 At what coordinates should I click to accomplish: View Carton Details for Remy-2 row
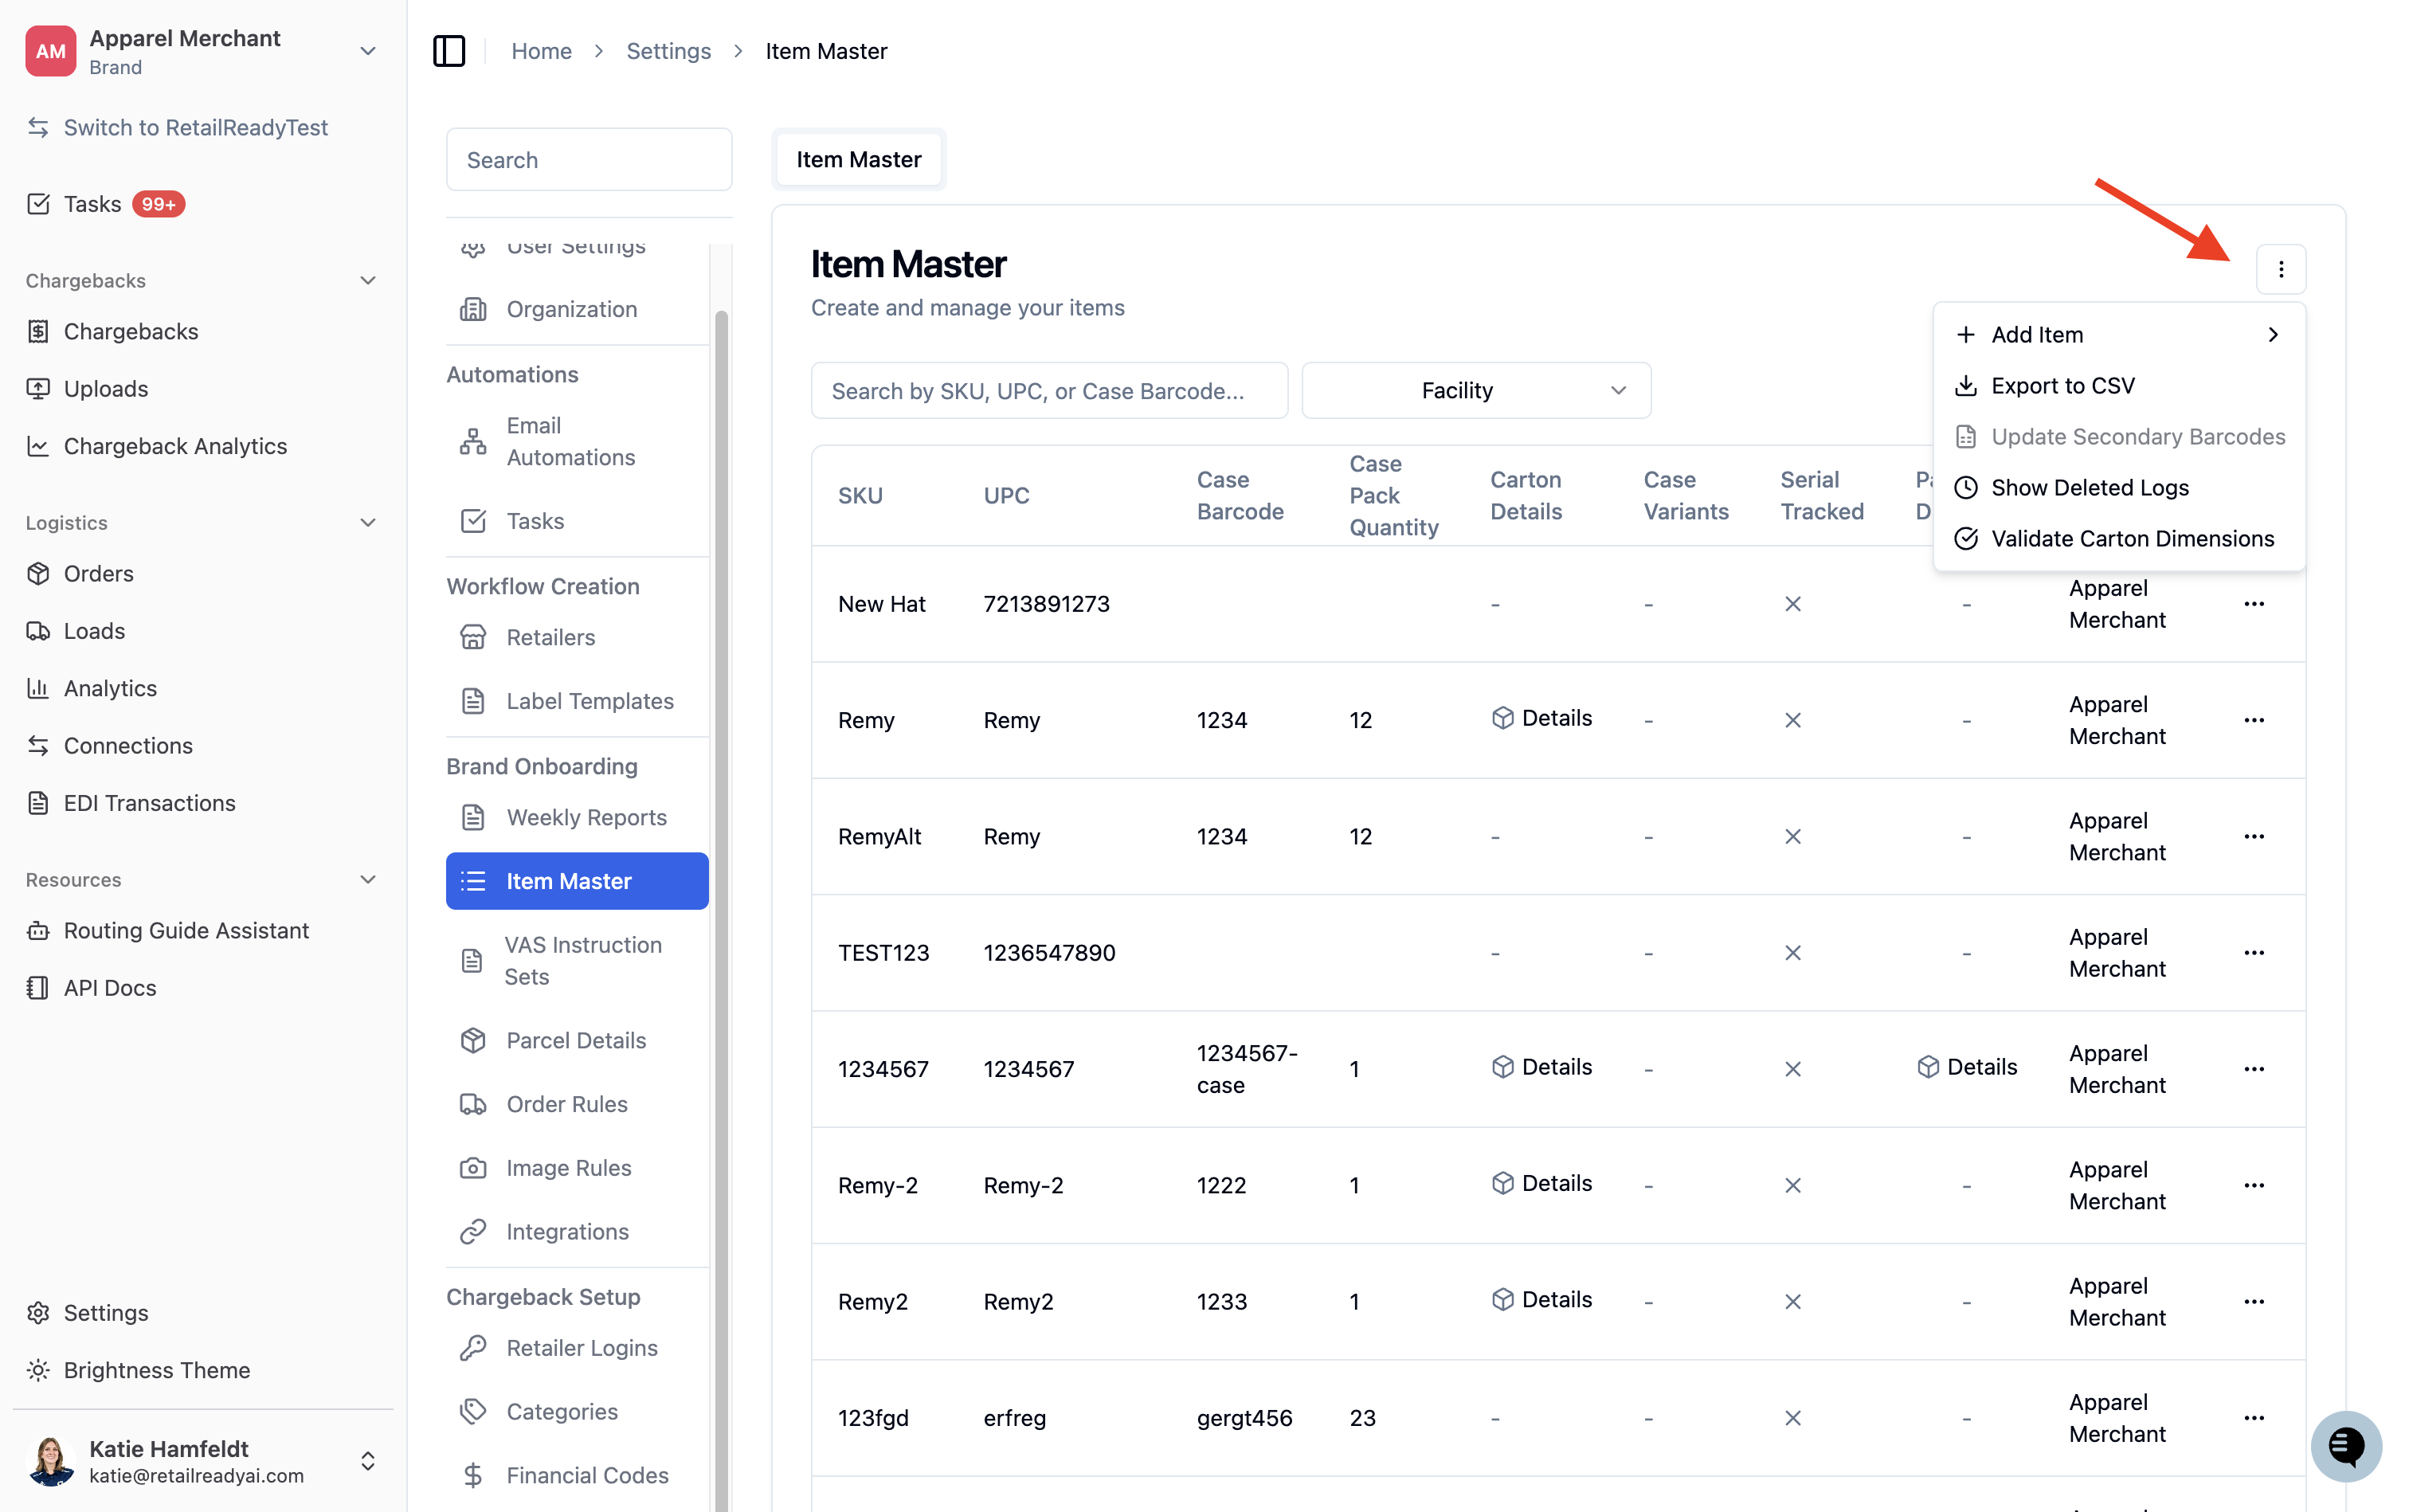pyautogui.click(x=1541, y=1183)
